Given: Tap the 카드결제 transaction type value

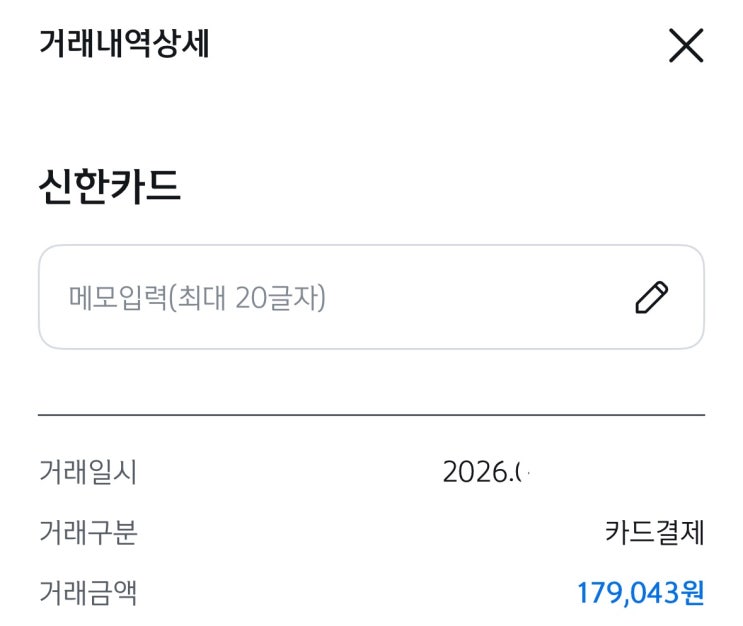Looking at the screenshot, I should point(654,532).
